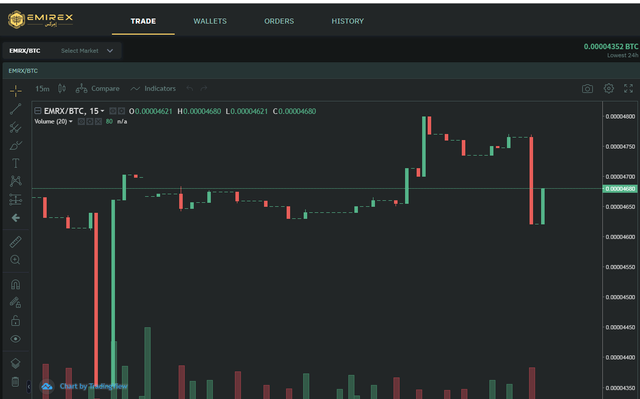The height and width of the screenshot is (399, 640).
Task: Expand the EMRX/BTC, 15 legend dropdown arrow
Action: click(102, 111)
